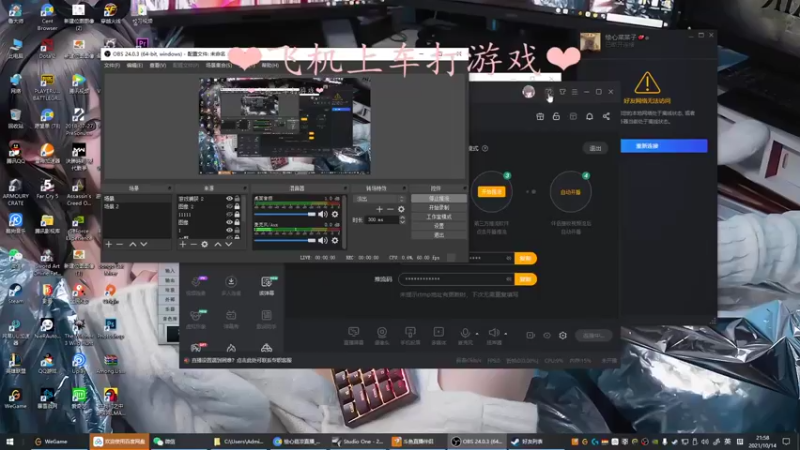Move scene up with the up arrow under 场景 list
This screenshot has height=450, width=800.
tap(133, 244)
